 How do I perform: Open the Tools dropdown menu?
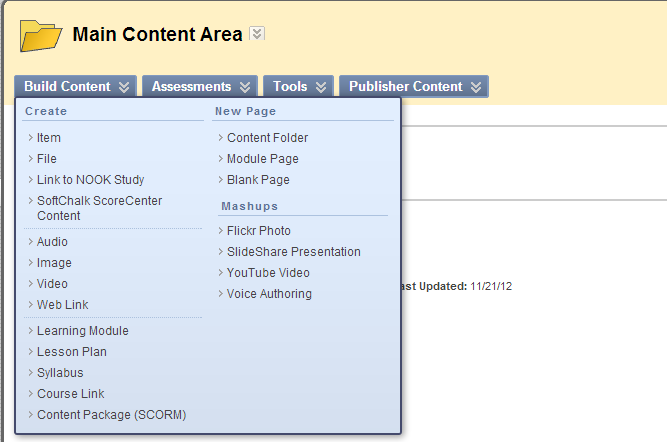click(299, 86)
